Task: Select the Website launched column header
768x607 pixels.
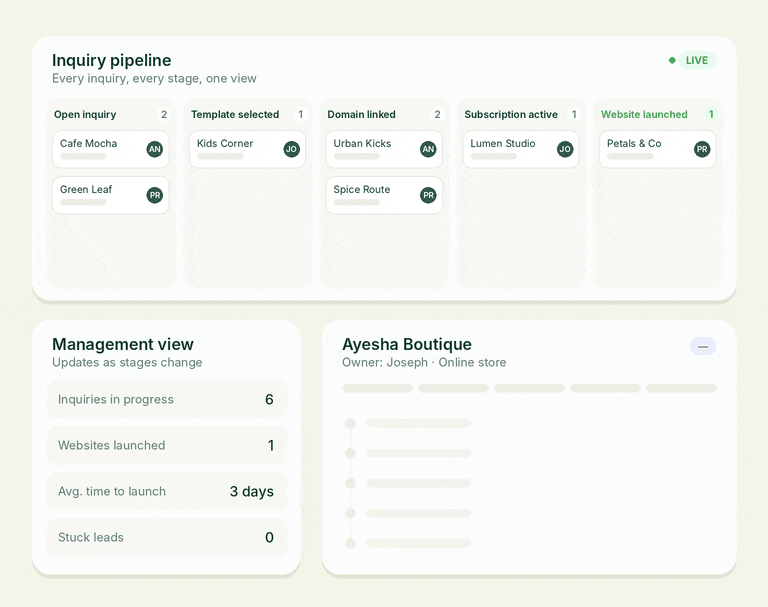Action: [644, 114]
